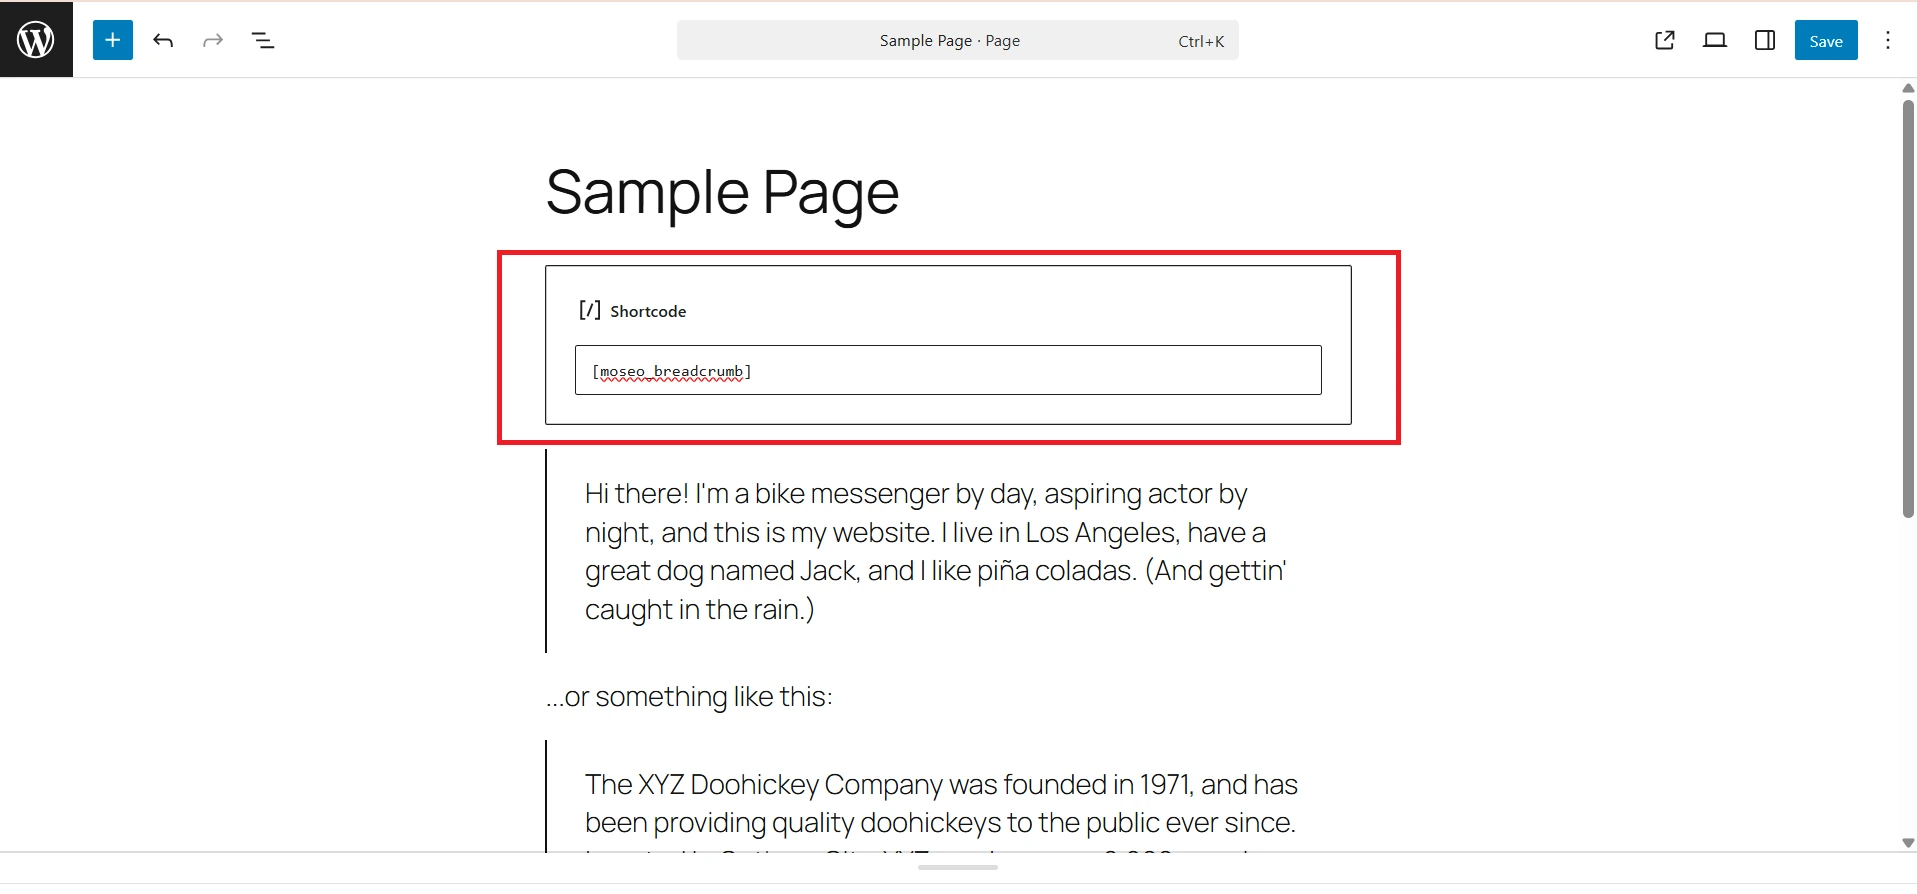Select the Sample Page title in top bar
Image resolution: width=1917 pixels, height=894 pixels.
point(948,40)
